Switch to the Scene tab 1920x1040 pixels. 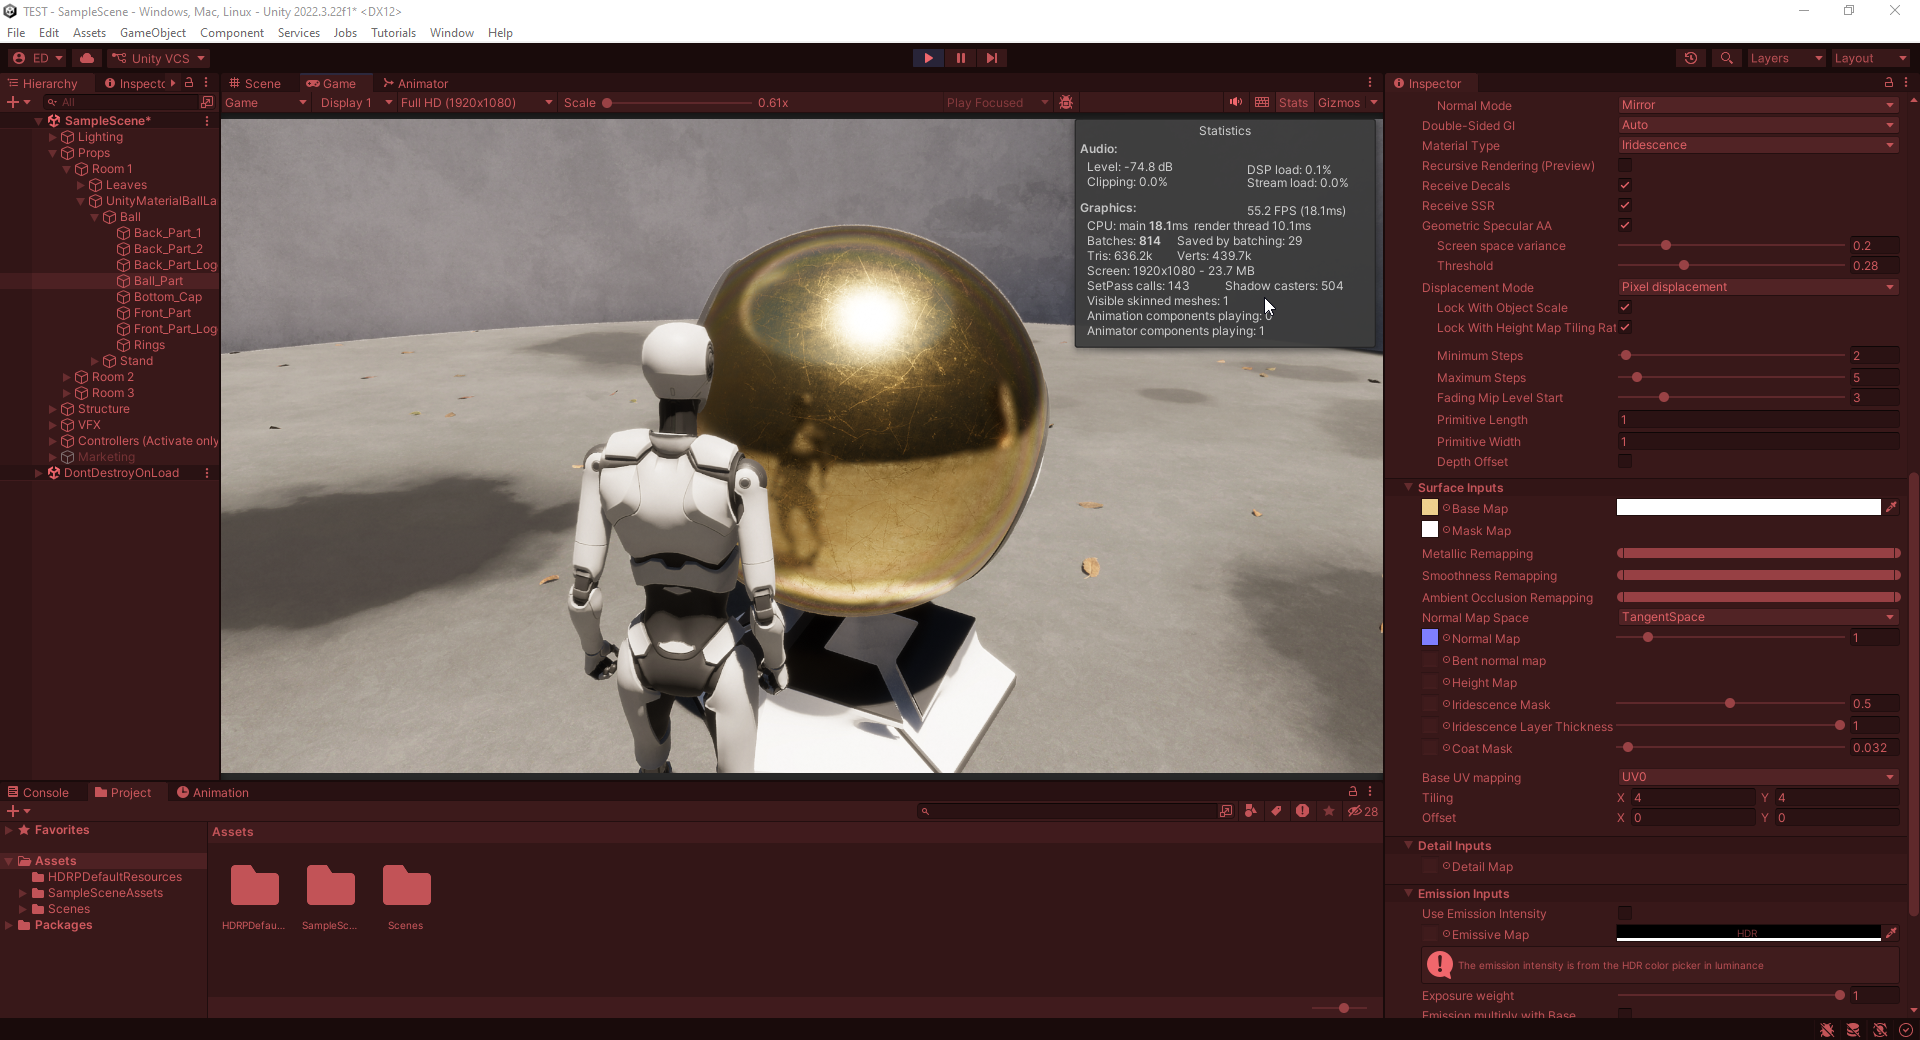(x=256, y=83)
